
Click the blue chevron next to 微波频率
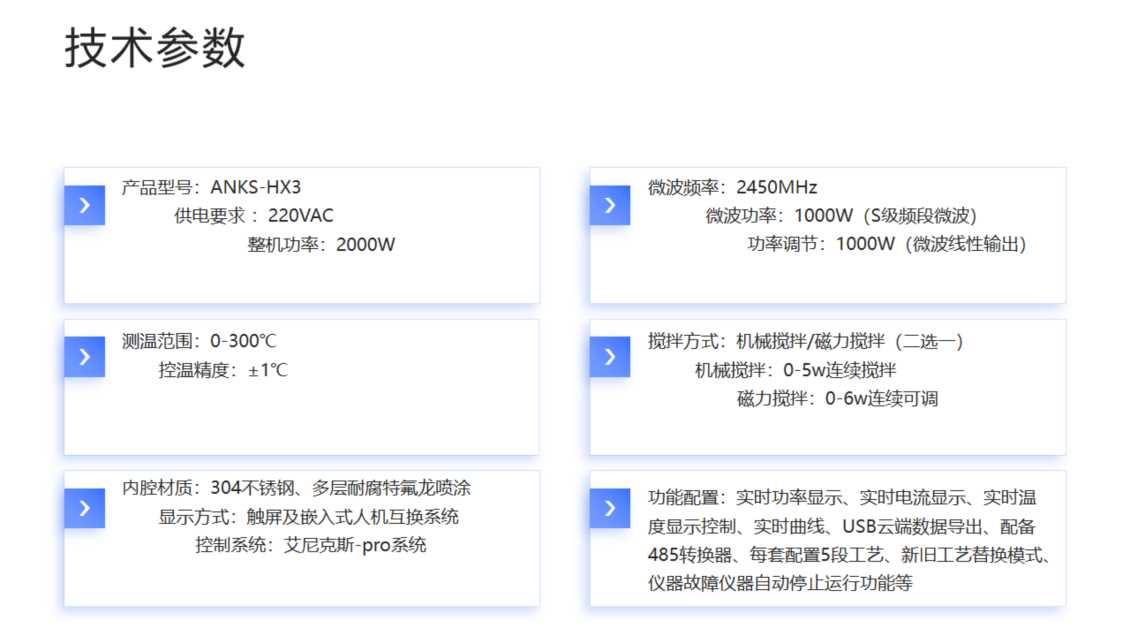610,205
